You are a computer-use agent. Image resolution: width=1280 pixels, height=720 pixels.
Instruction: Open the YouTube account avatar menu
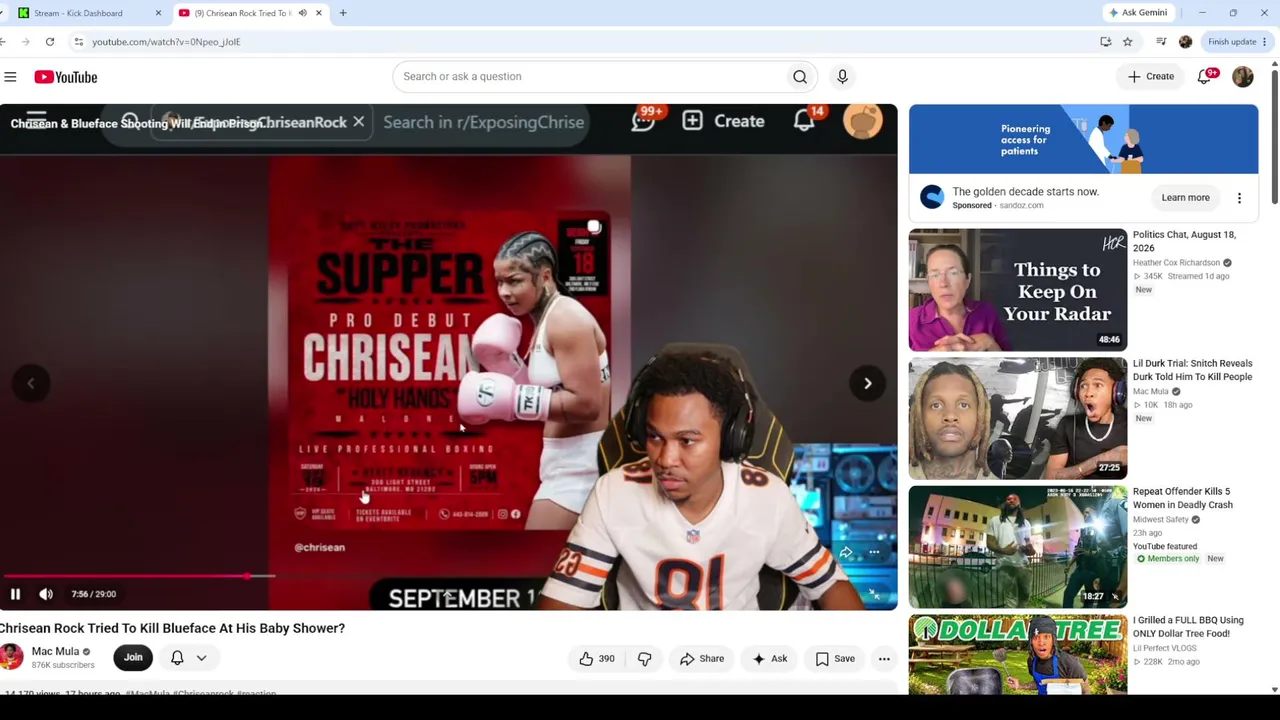[1243, 77]
